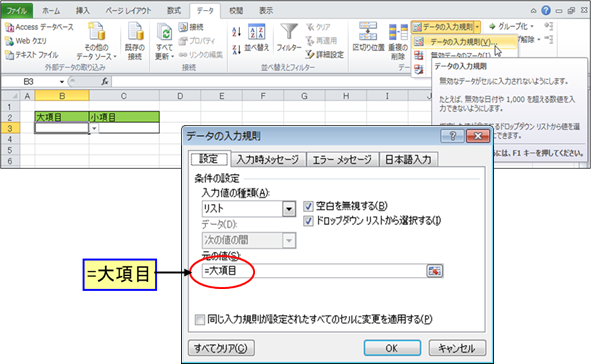This screenshot has height=364, width=591.
Task: Open the File tab
Action: click(x=17, y=11)
